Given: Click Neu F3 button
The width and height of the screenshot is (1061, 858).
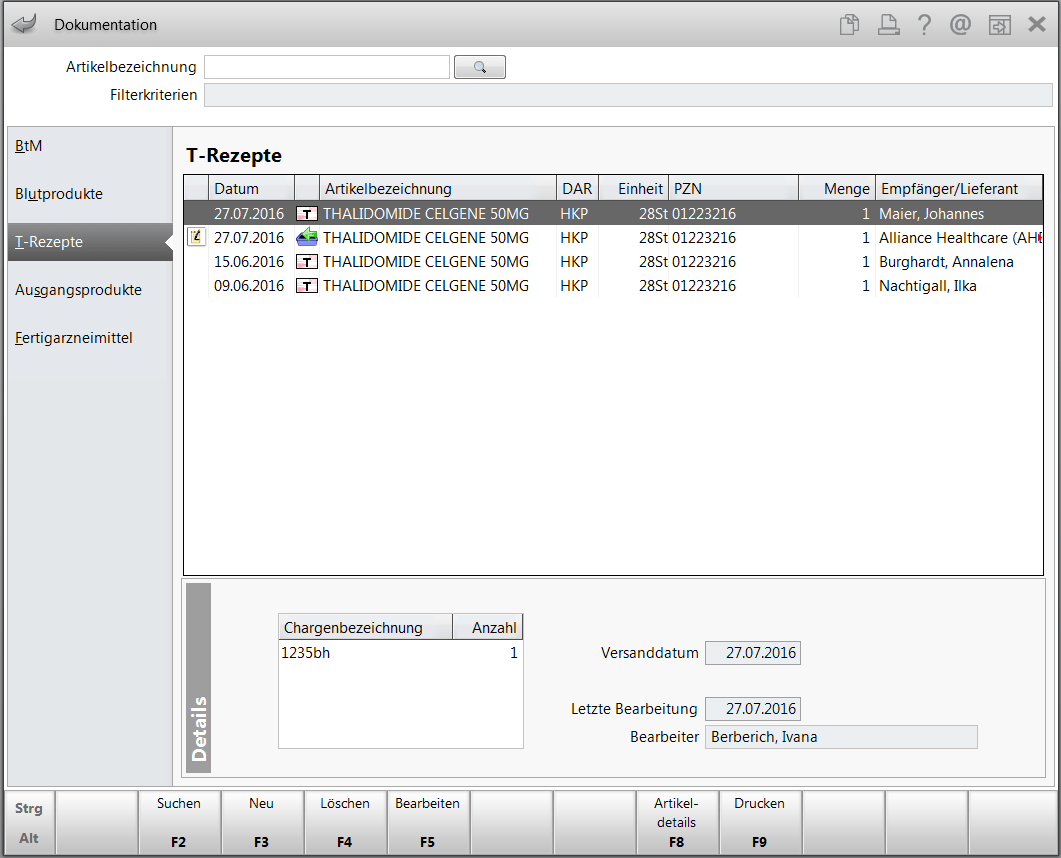Looking at the screenshot, I should click(x=262, y=822).
